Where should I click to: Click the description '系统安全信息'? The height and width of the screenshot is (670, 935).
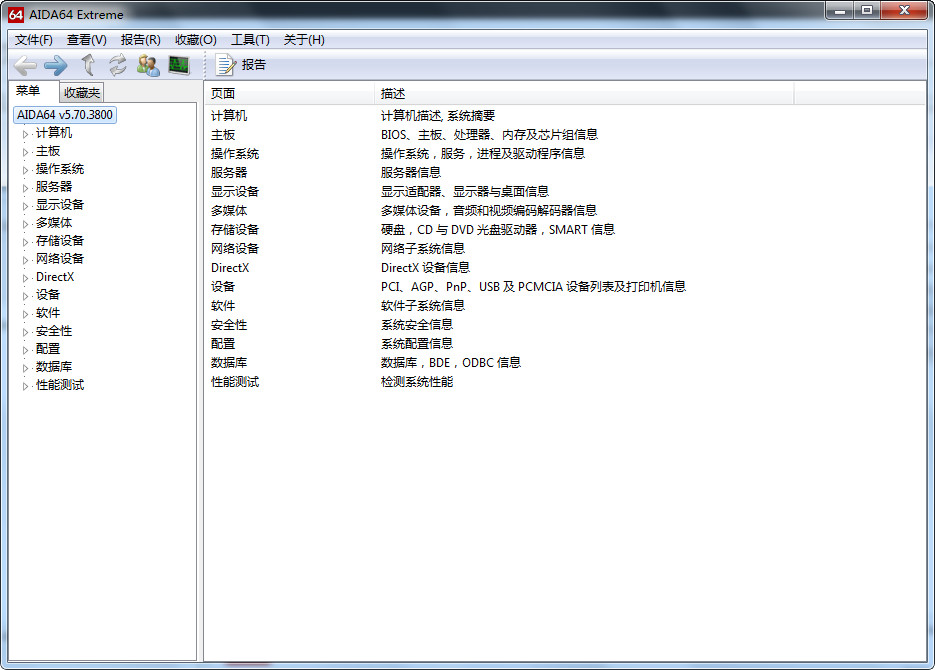click(x=417, y=325)
